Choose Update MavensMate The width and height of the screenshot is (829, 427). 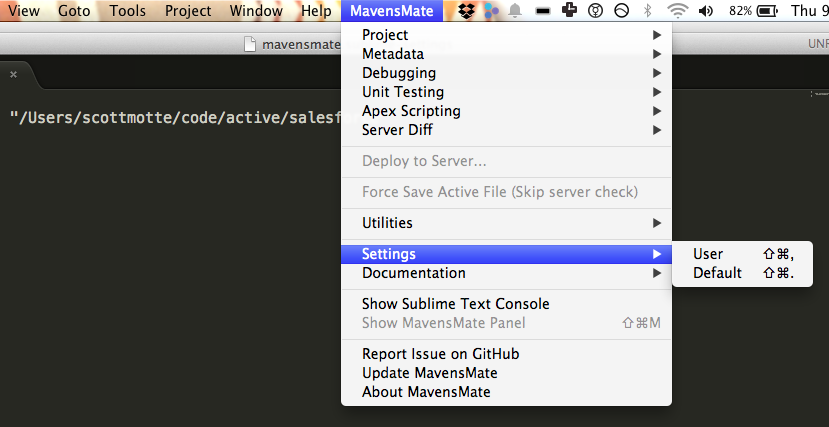coord(506,373)
